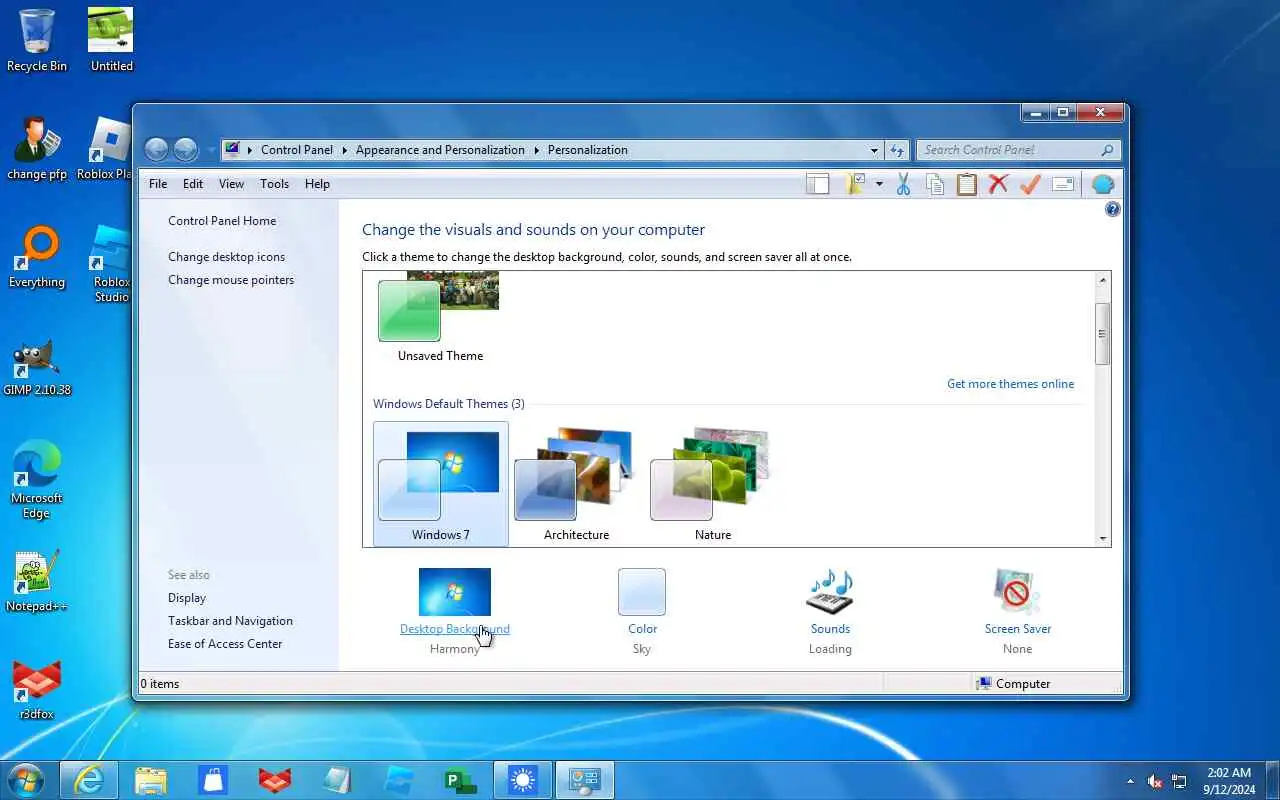Click Change desktop icons link
Screen dimensions: 1280x800
click(x=226, y=257)
